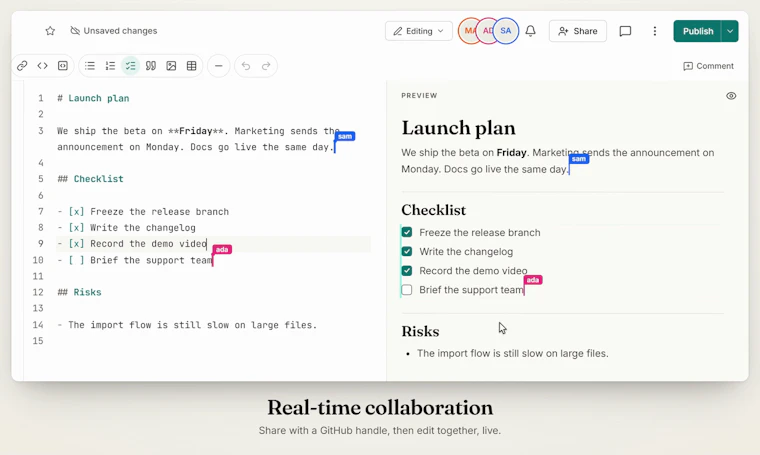
Task: Uncheck Record the demo video checkbox
Action: [407, 271]
